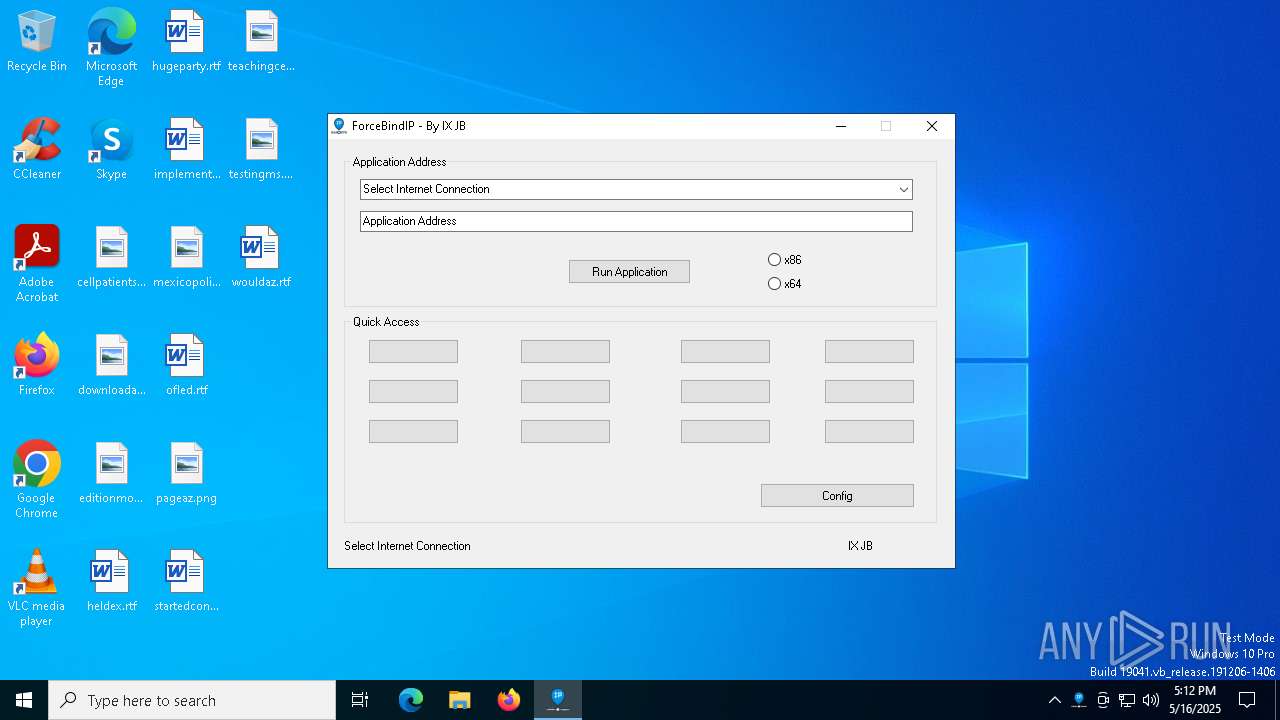The height and width of the screenshot is (720, 1280).
Task: Click the ForceBindIP title bar app icon
Action: coord(339,126)
